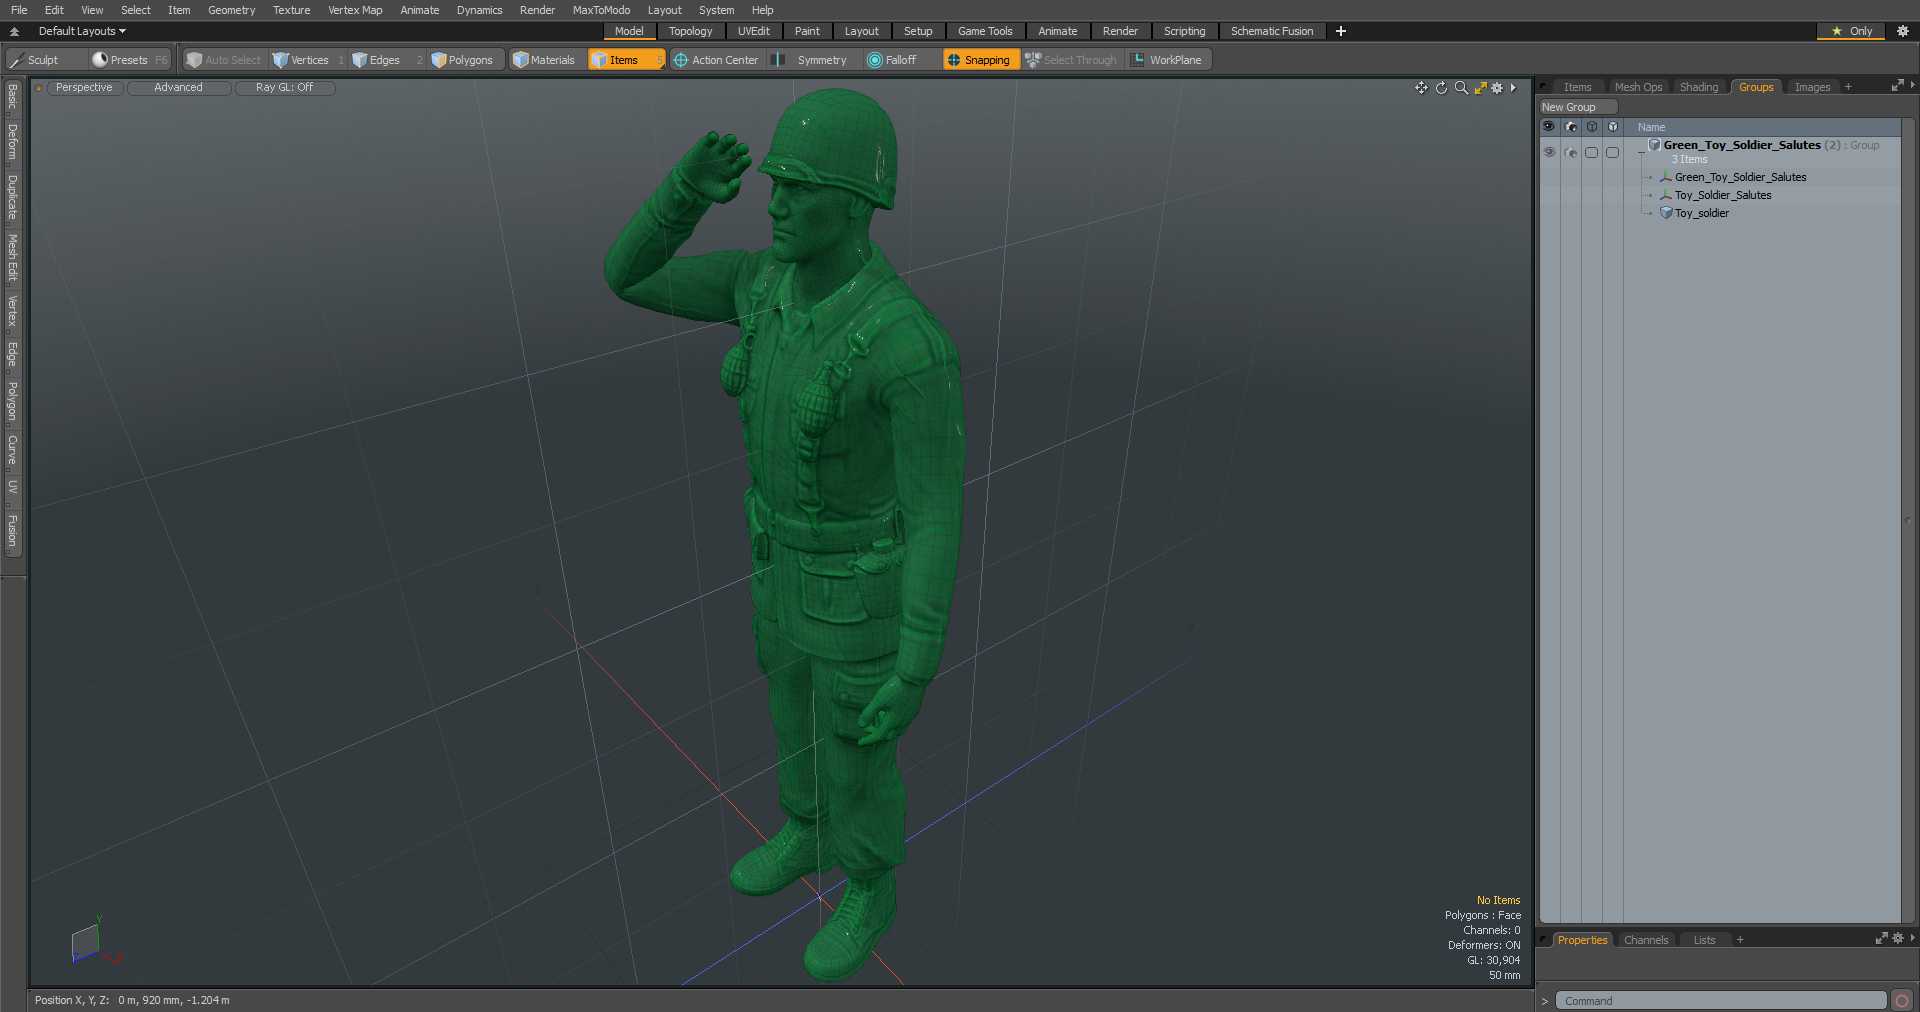Click the render camera column header icon
This screenshot has width=1920, height=1012.
[1571, 127]
